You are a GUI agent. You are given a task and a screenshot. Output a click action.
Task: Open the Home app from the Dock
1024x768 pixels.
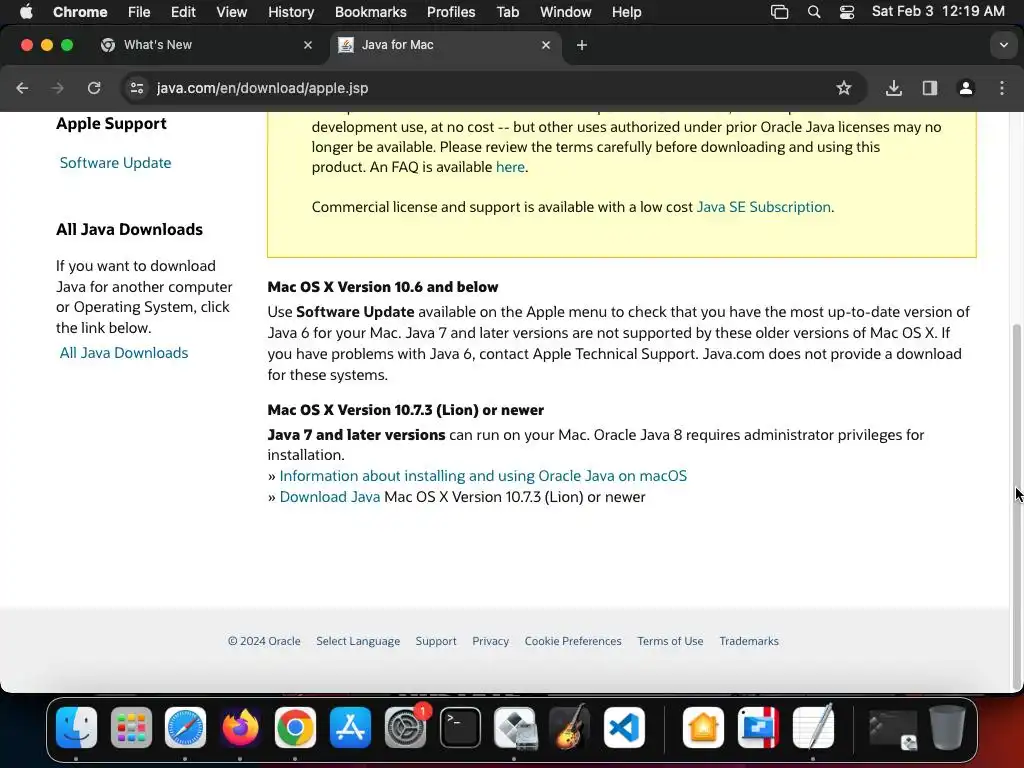(703, 728)
